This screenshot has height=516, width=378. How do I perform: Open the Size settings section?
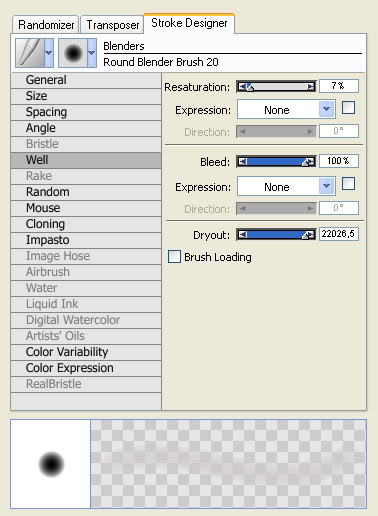[86, 96]
